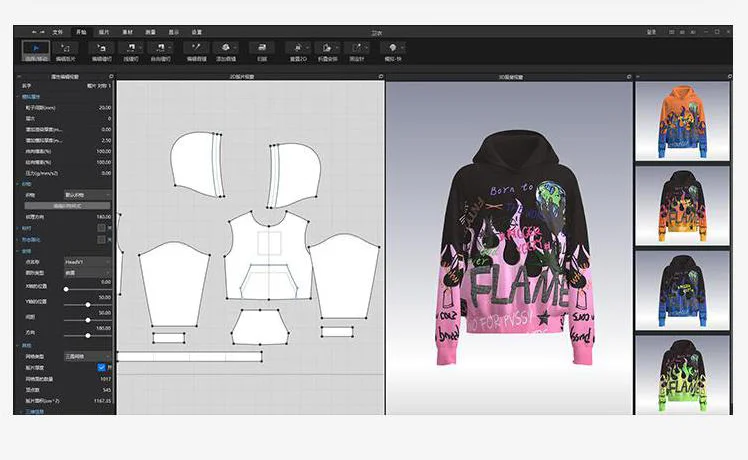Screen dimensions: 748x460
Task: Select the arrow select/move tool
Action: point(35,48)
